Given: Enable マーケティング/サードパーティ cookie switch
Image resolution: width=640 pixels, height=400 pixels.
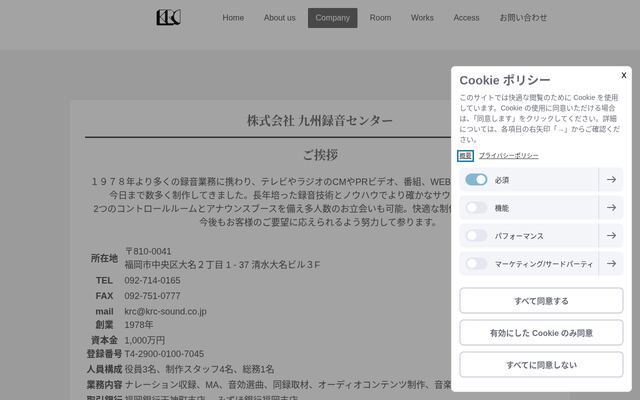Looking at the screenshot, I should tap(476, 264).
